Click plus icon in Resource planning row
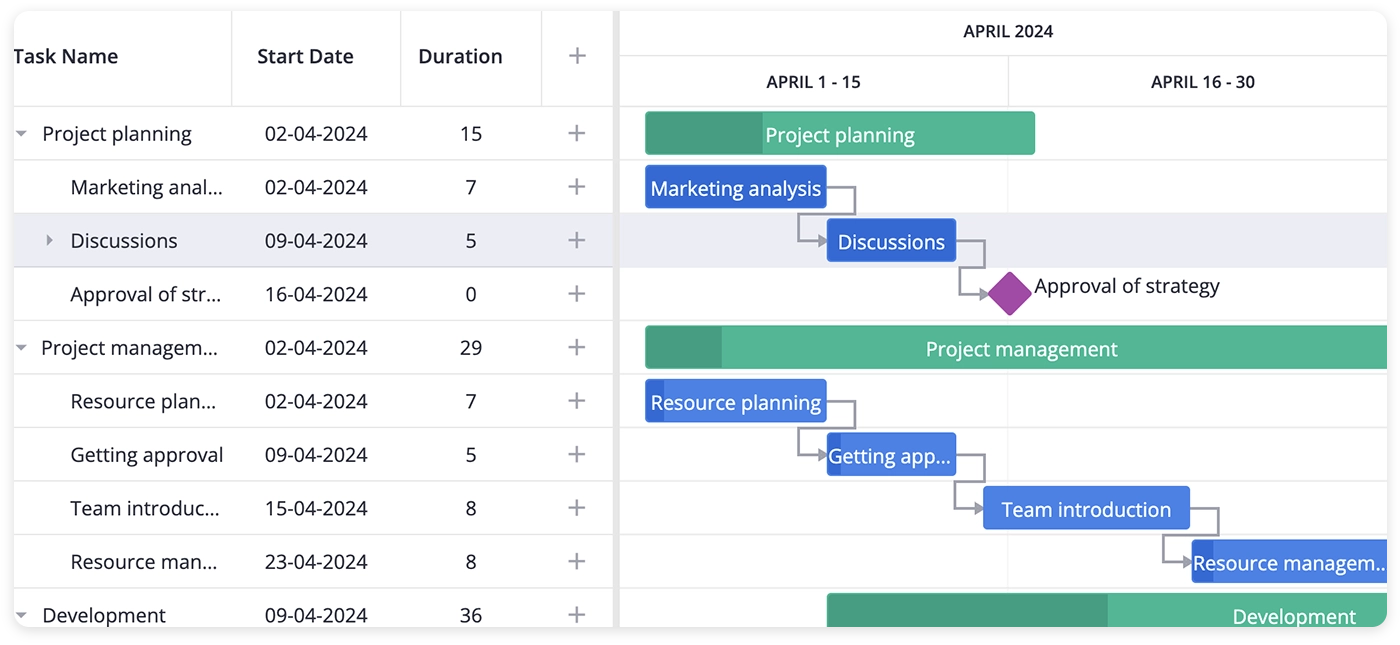The image size is (1400, 645). (577, 401)
